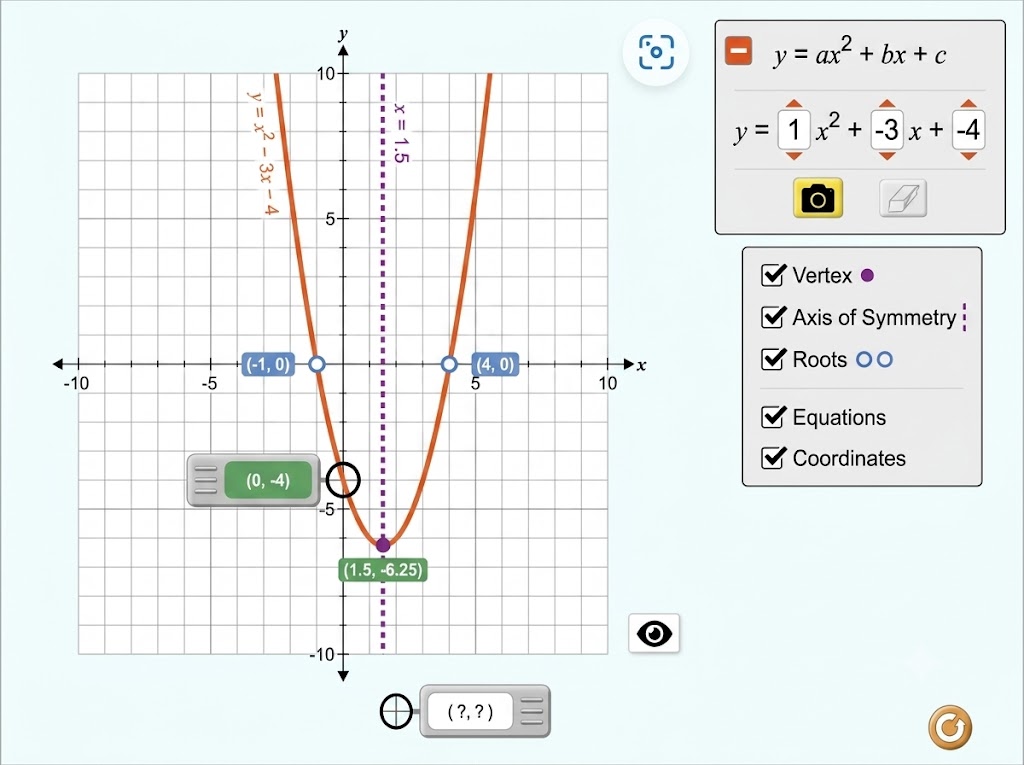The width and height of the screenshot is (1024, 765).
Task: Decrease coefficient b with down arrow
Action: tap(887, 156)
